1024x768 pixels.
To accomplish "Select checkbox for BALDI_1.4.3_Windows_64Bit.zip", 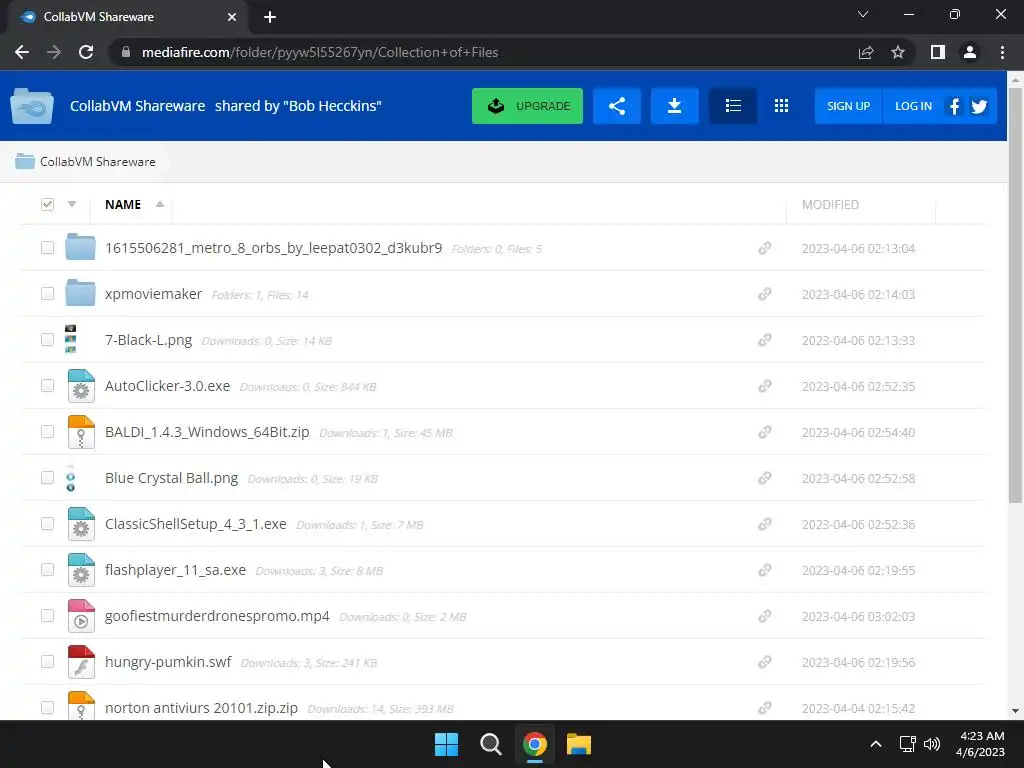I will [47, 432].
